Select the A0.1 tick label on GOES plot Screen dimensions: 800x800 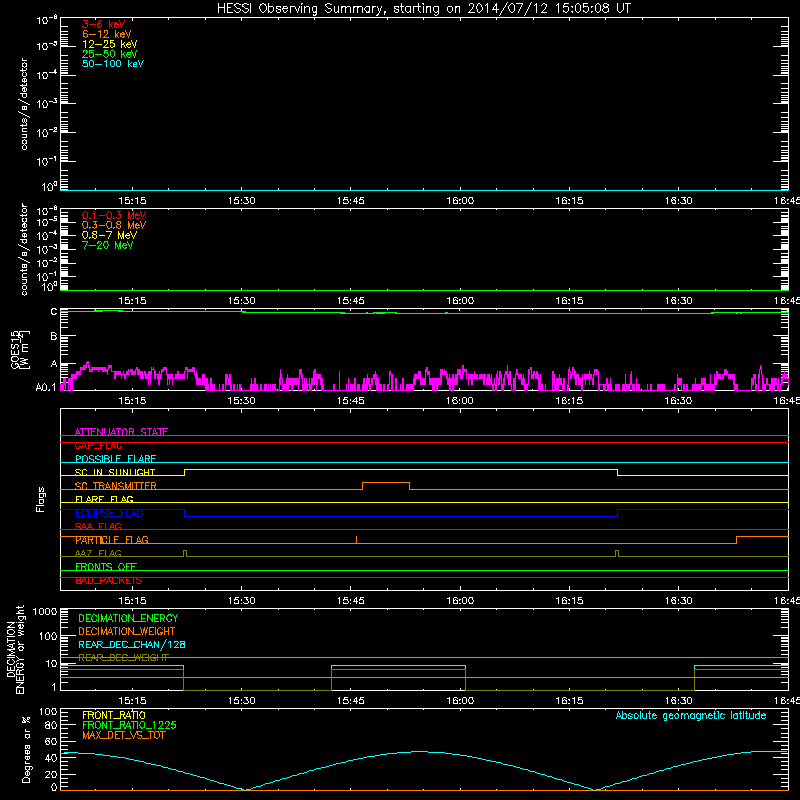tap(46, 388)
